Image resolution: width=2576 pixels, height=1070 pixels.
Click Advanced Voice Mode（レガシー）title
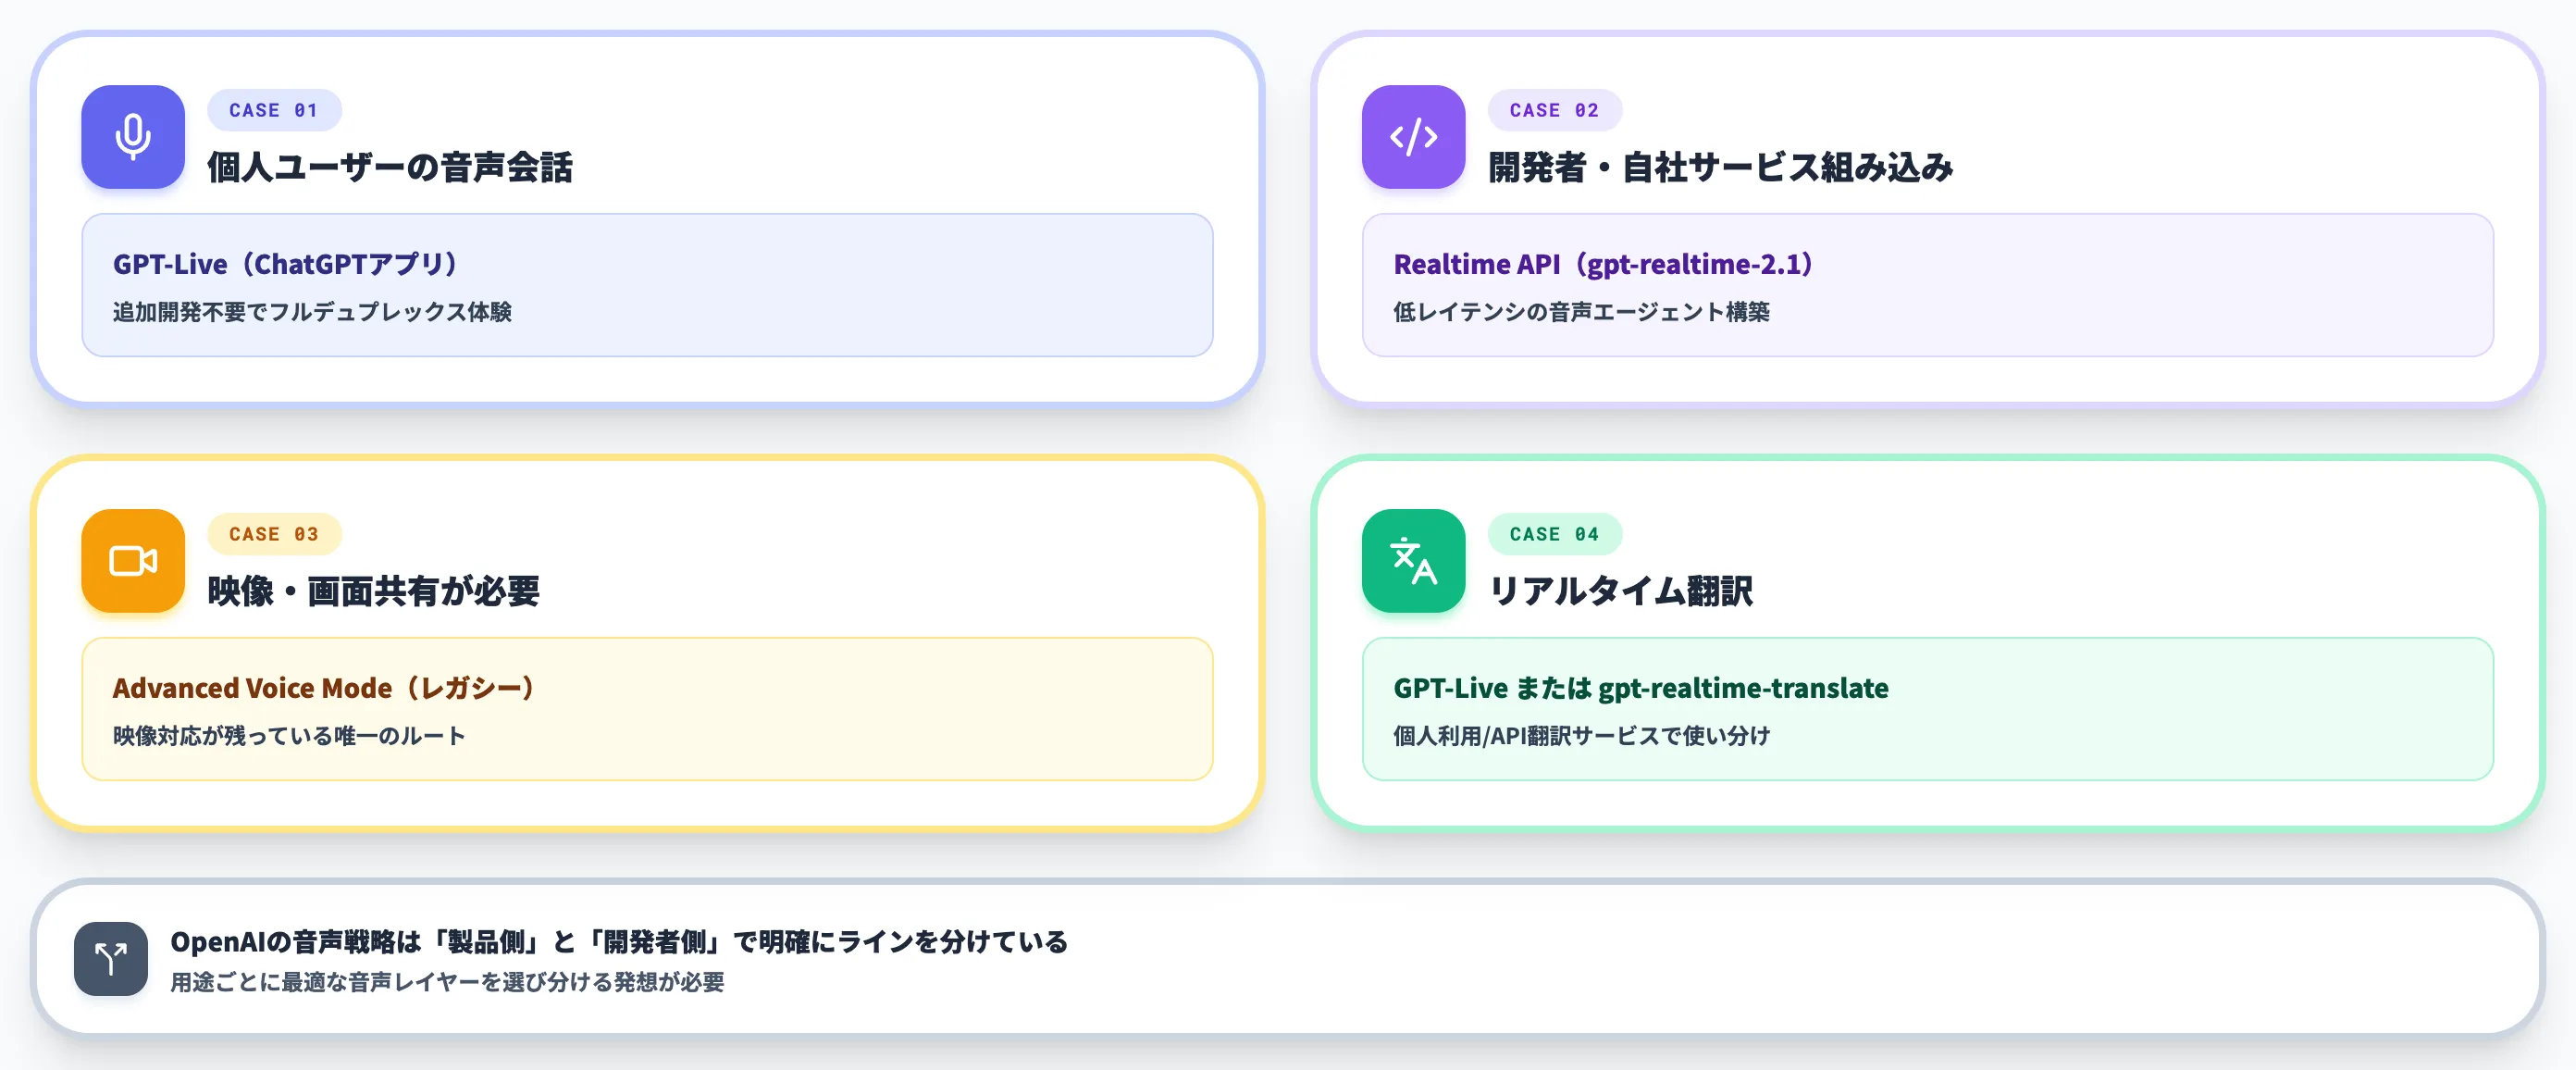(x=324, y=688)
